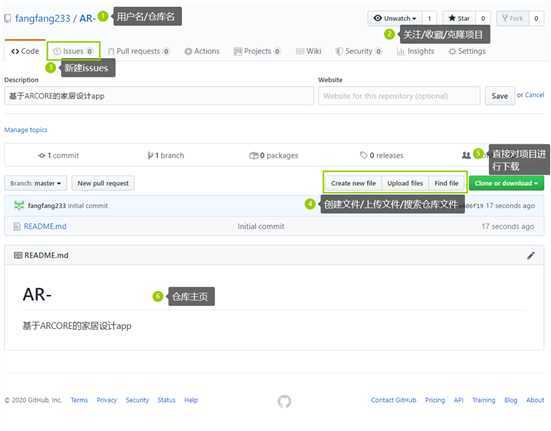Open the Insights tab
Screen dimensions: 551x431
tap(416, 51)
